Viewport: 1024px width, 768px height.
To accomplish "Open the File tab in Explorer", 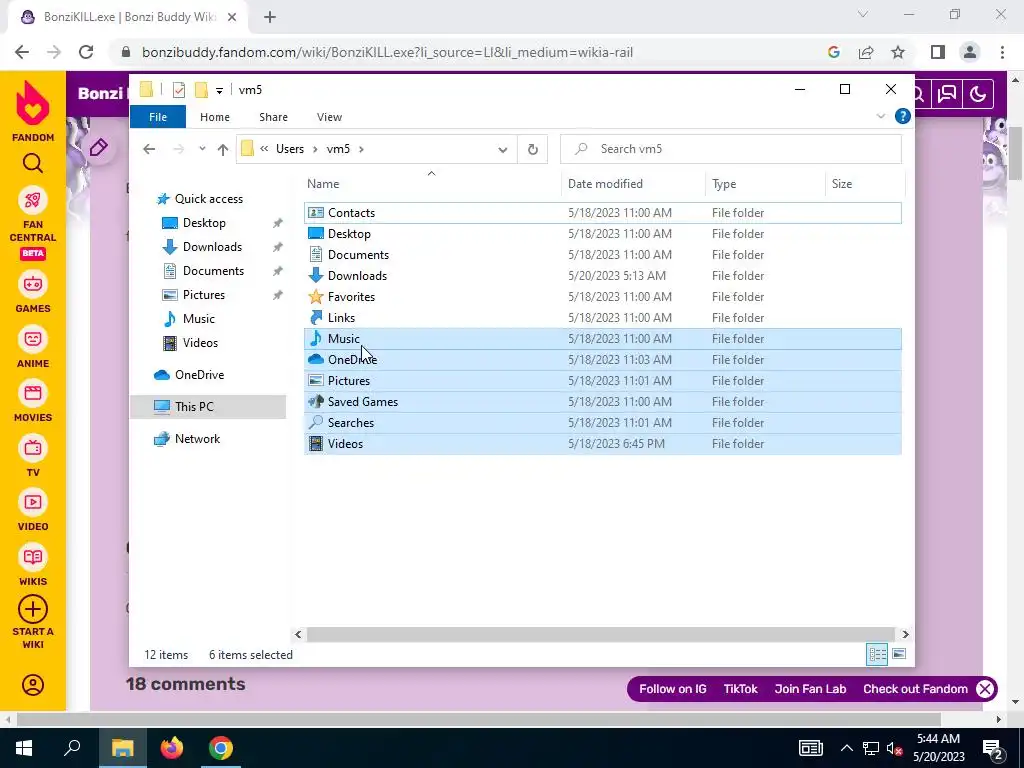I will [x=158, y=117].
